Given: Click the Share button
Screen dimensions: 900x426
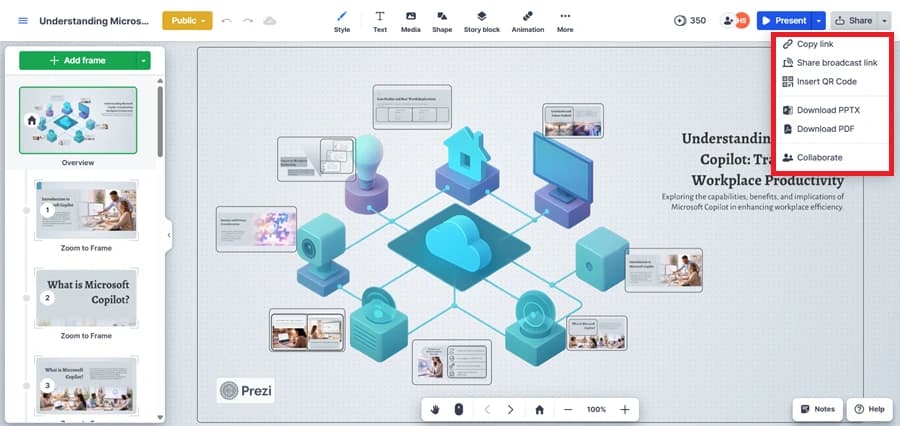Looking at the screenshot, I should coord(854,21).
